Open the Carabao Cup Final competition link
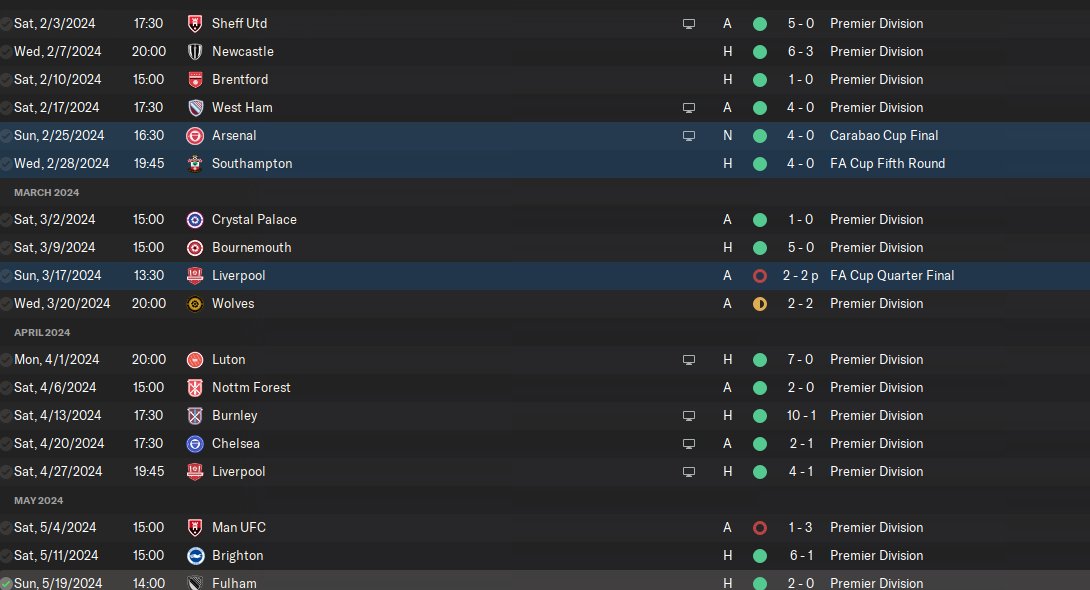Screen dimensions: 1090x590 [884, 136]
